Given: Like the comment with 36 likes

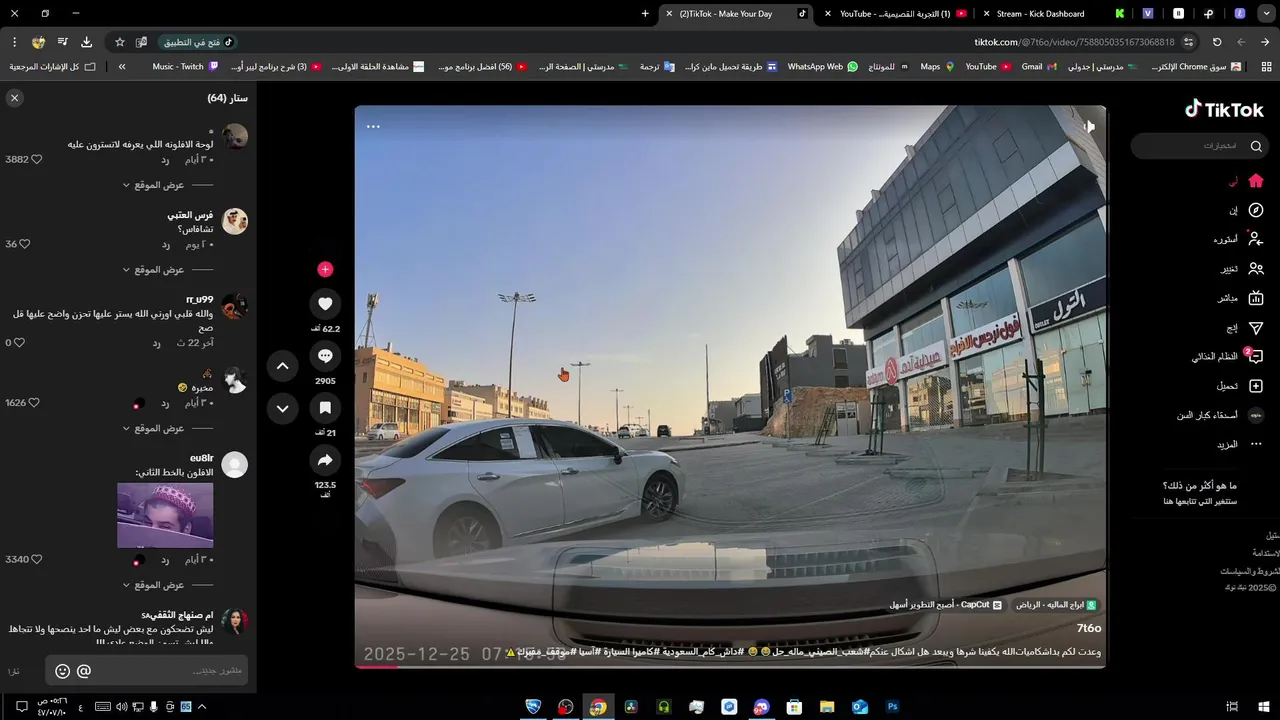Looking at the screenshot, I should (25, 244).
